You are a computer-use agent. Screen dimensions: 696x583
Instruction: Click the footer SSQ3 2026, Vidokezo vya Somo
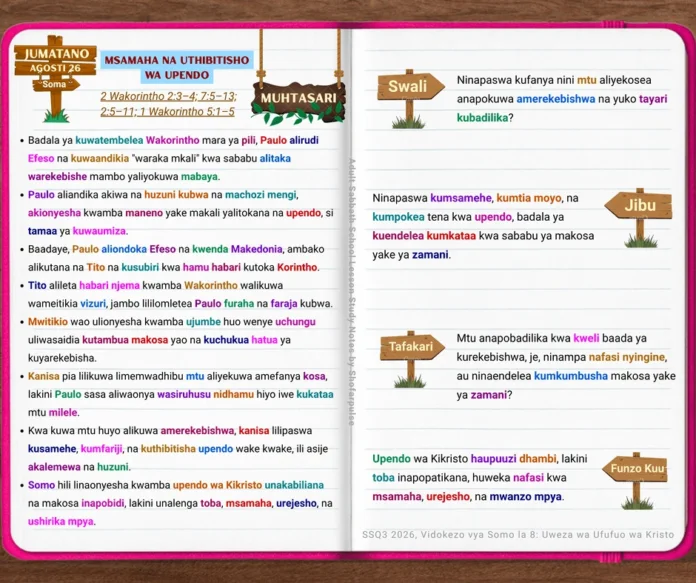518,535
